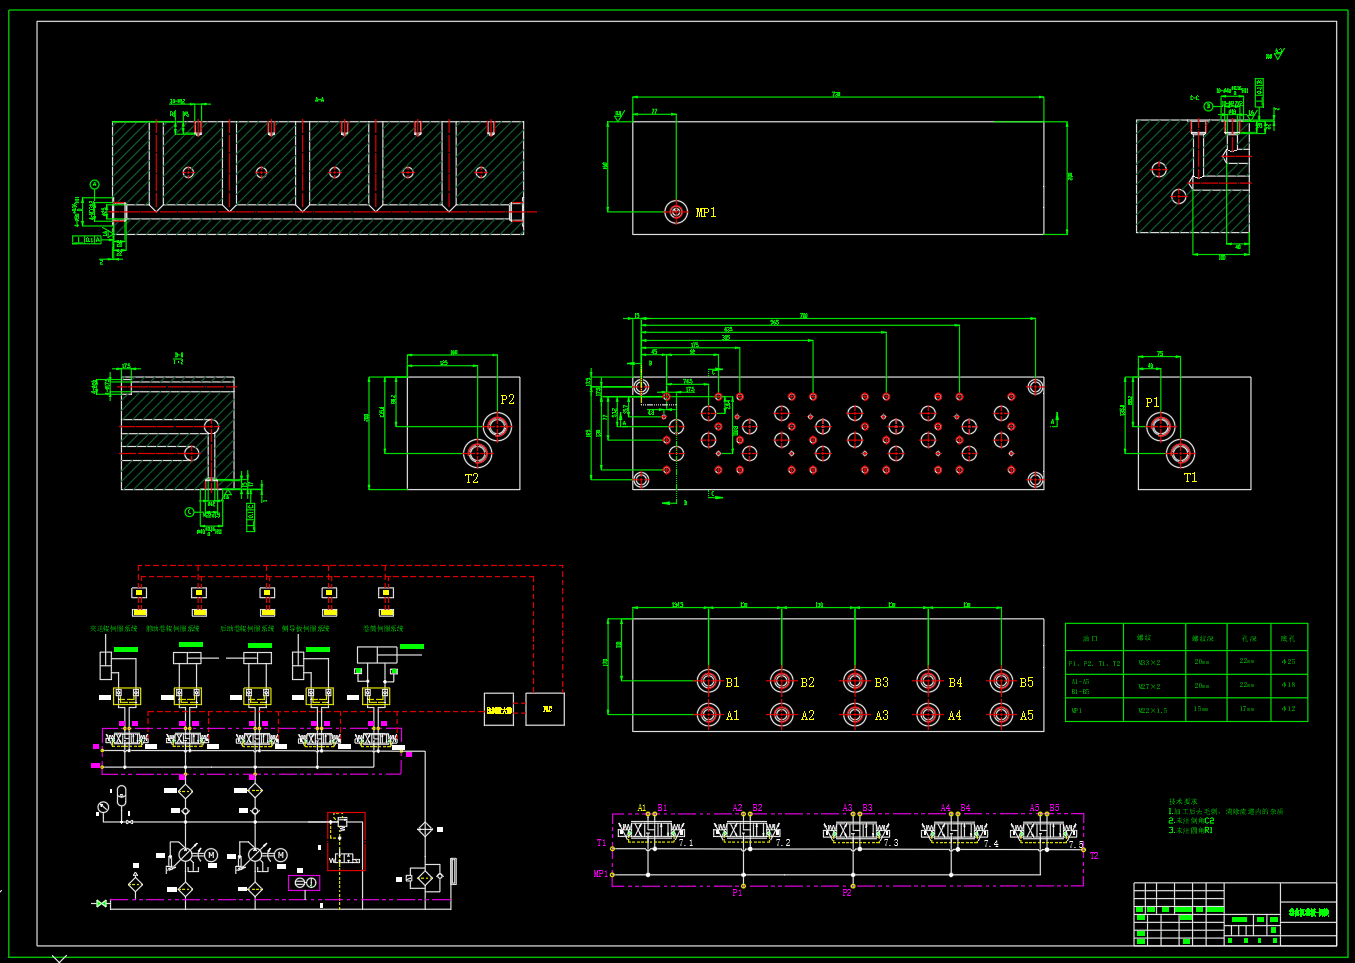
Task: Click port circle A1 on the port-face view
Action: pyautogui.click(x=708, y=715)
